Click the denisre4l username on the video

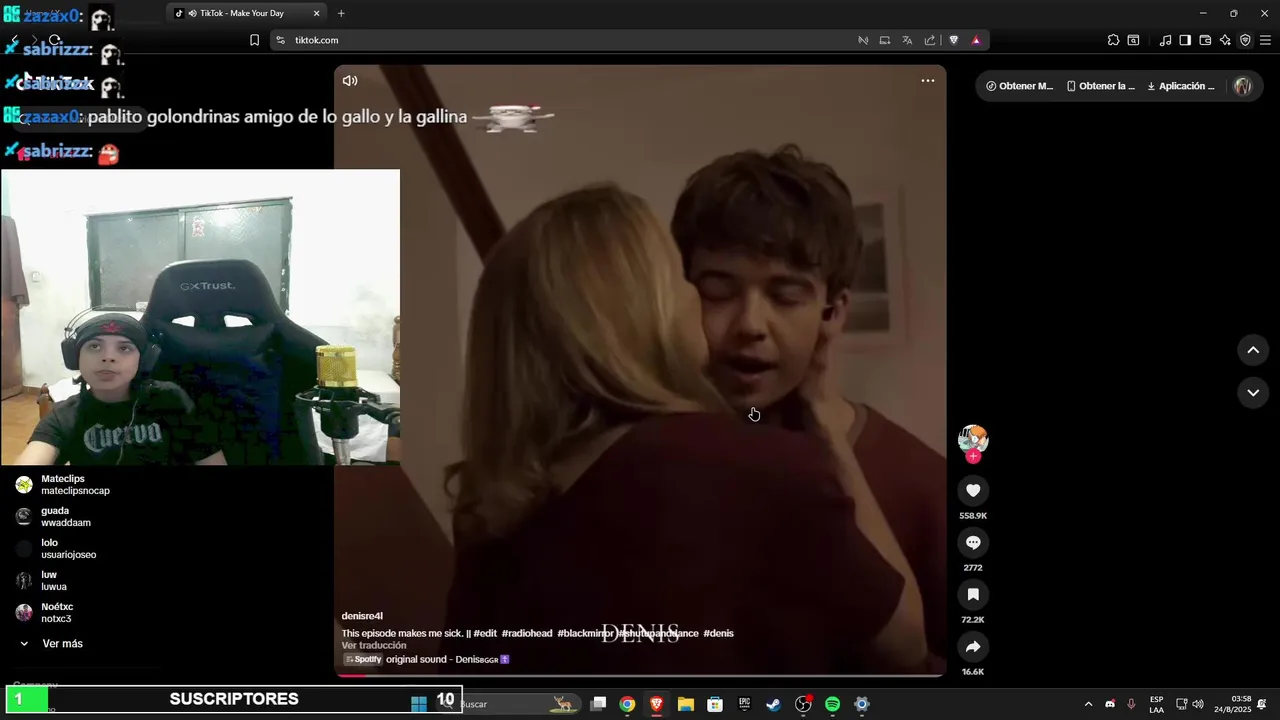pyautogui.click(x=362, y=616)
